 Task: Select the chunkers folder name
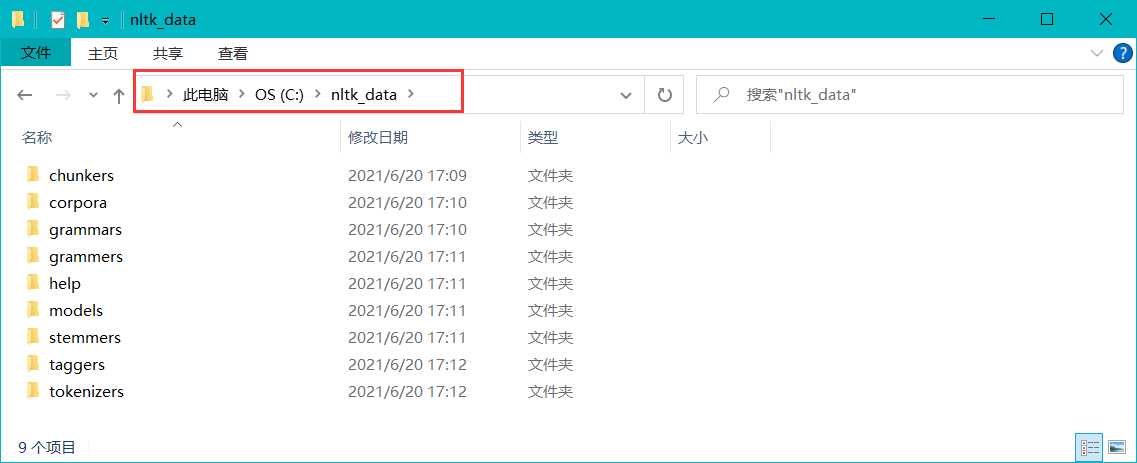click(81, 175)
